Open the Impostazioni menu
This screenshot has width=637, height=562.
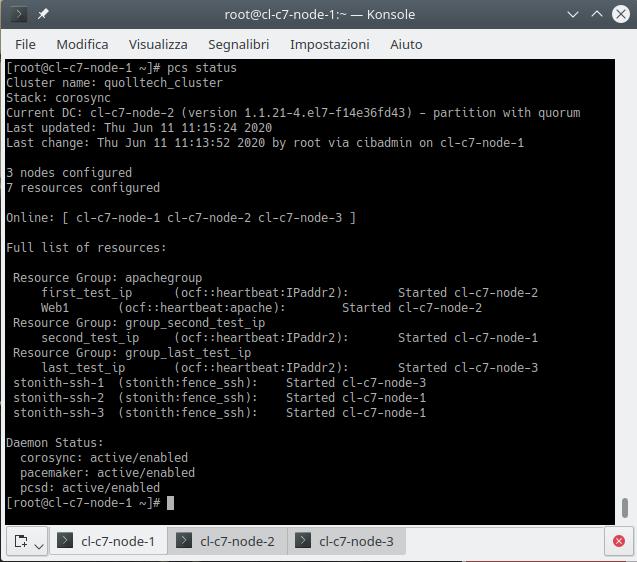(329, 44)
